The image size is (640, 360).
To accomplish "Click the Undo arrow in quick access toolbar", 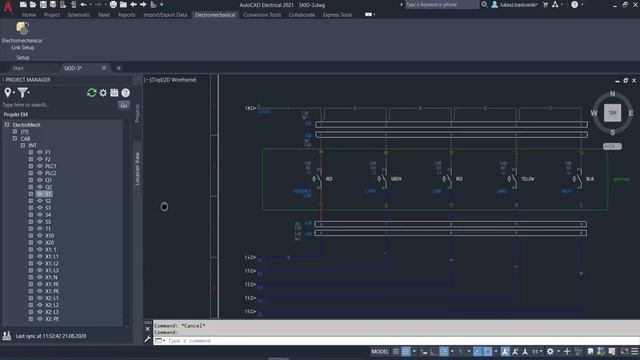I will pos(83,4).
